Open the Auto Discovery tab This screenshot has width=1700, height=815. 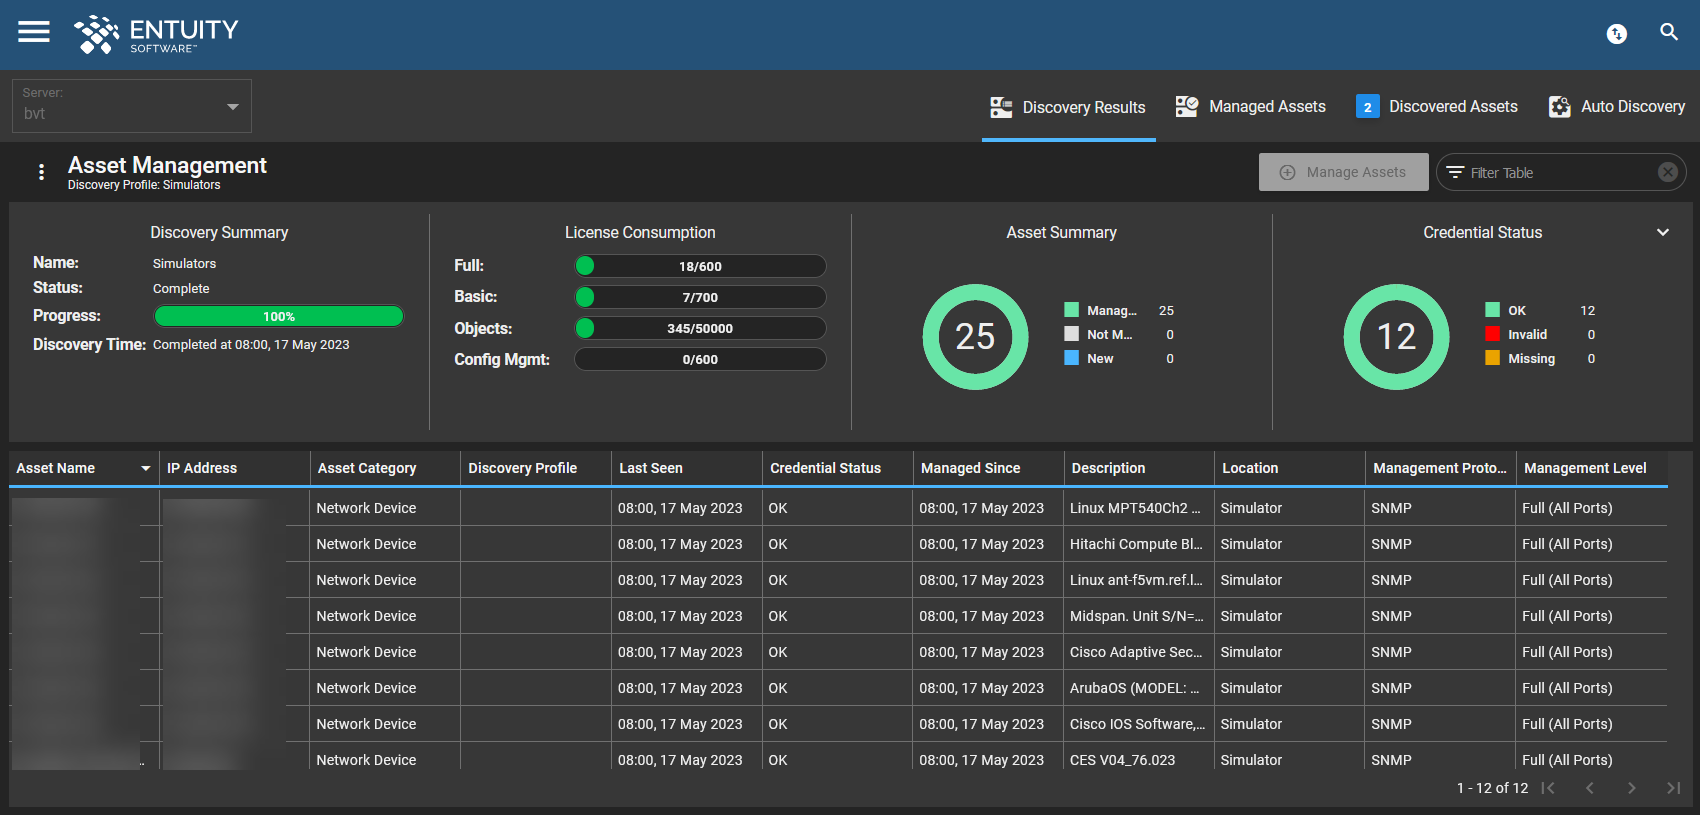click(x=1616, y=106)
